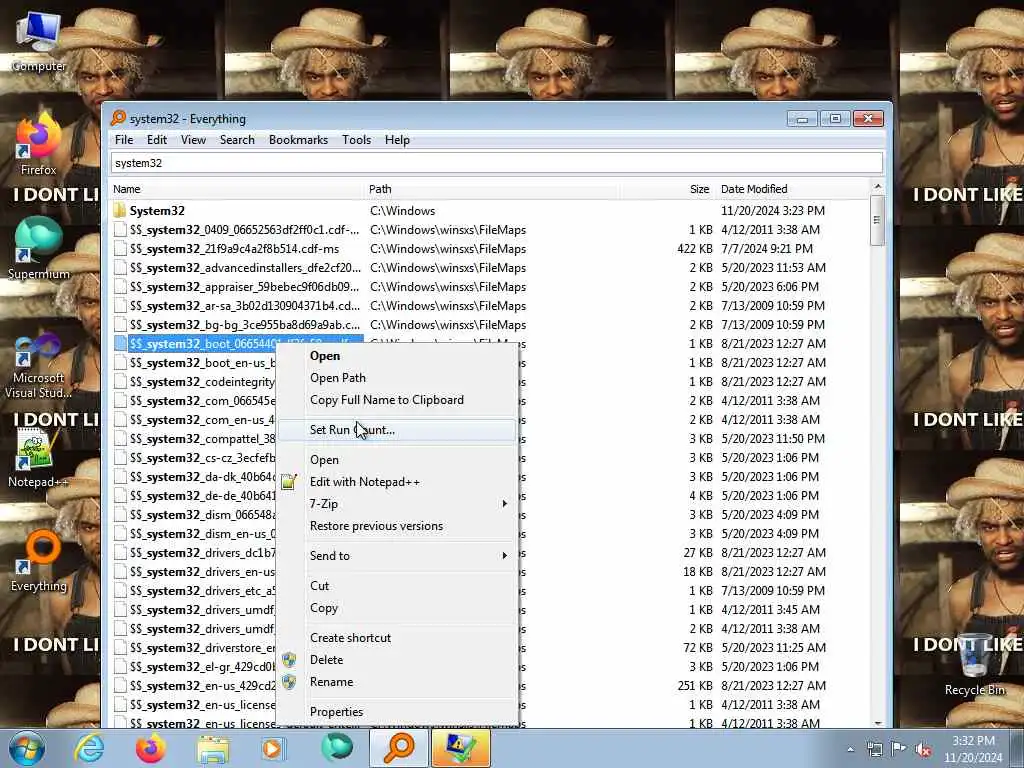1024x768 pixels.
Task: Choose Open Path in context menu
Action: (x=396, y=378)
